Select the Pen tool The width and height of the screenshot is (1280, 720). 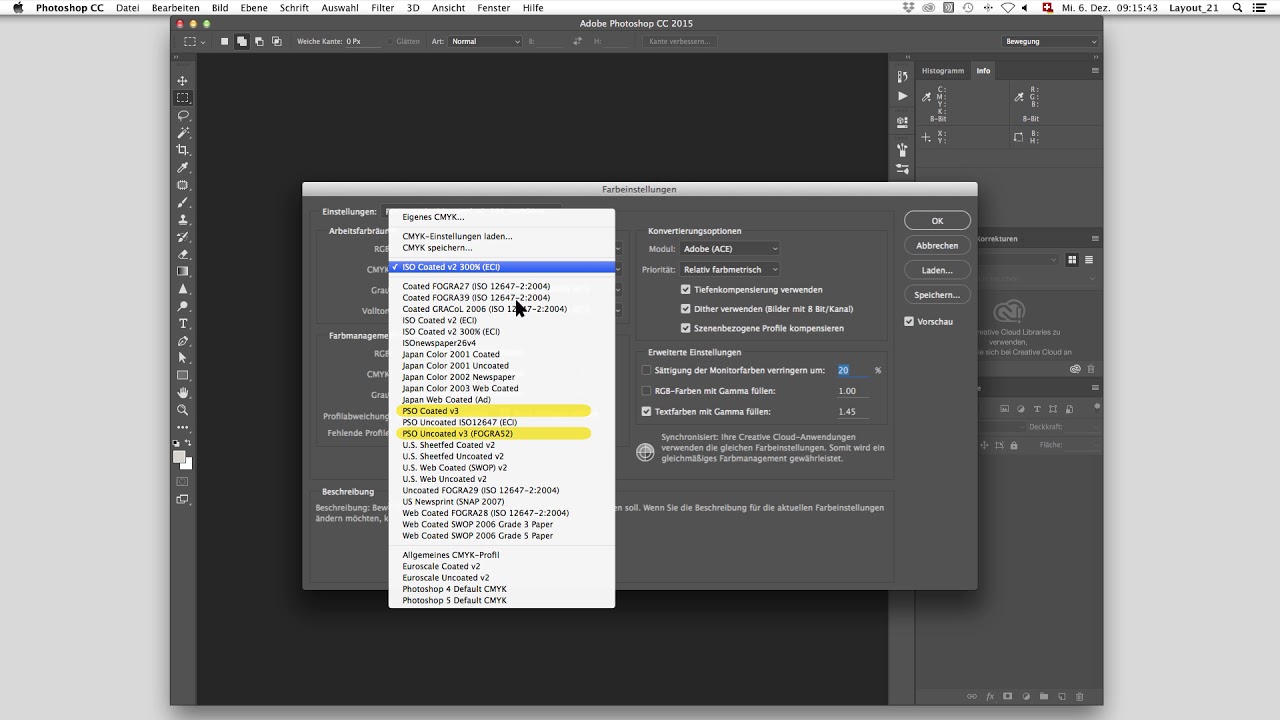click(x=183, y=341)
